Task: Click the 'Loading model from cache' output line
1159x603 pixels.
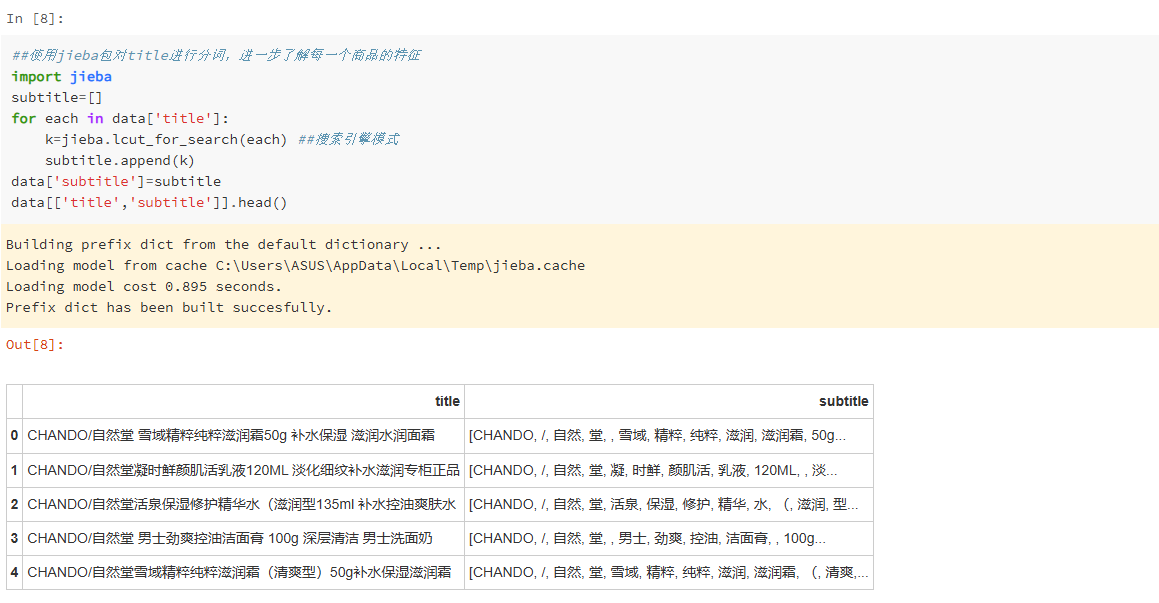Action: coord(296,265)
